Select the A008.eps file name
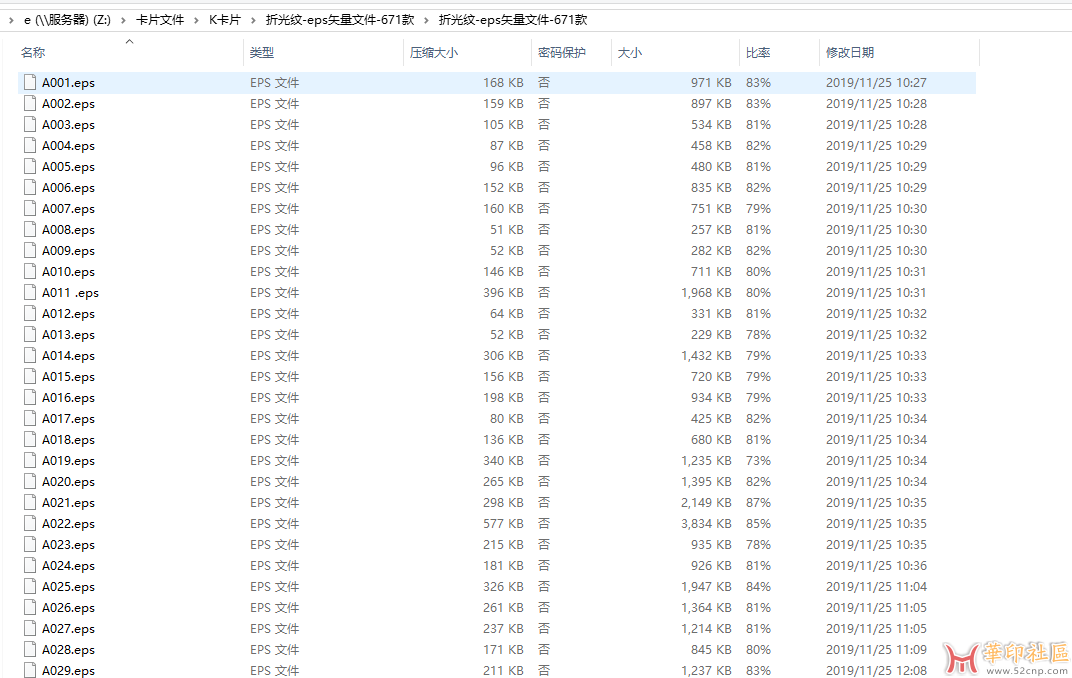The image size is (1072, 678). [x=68, y=230]
